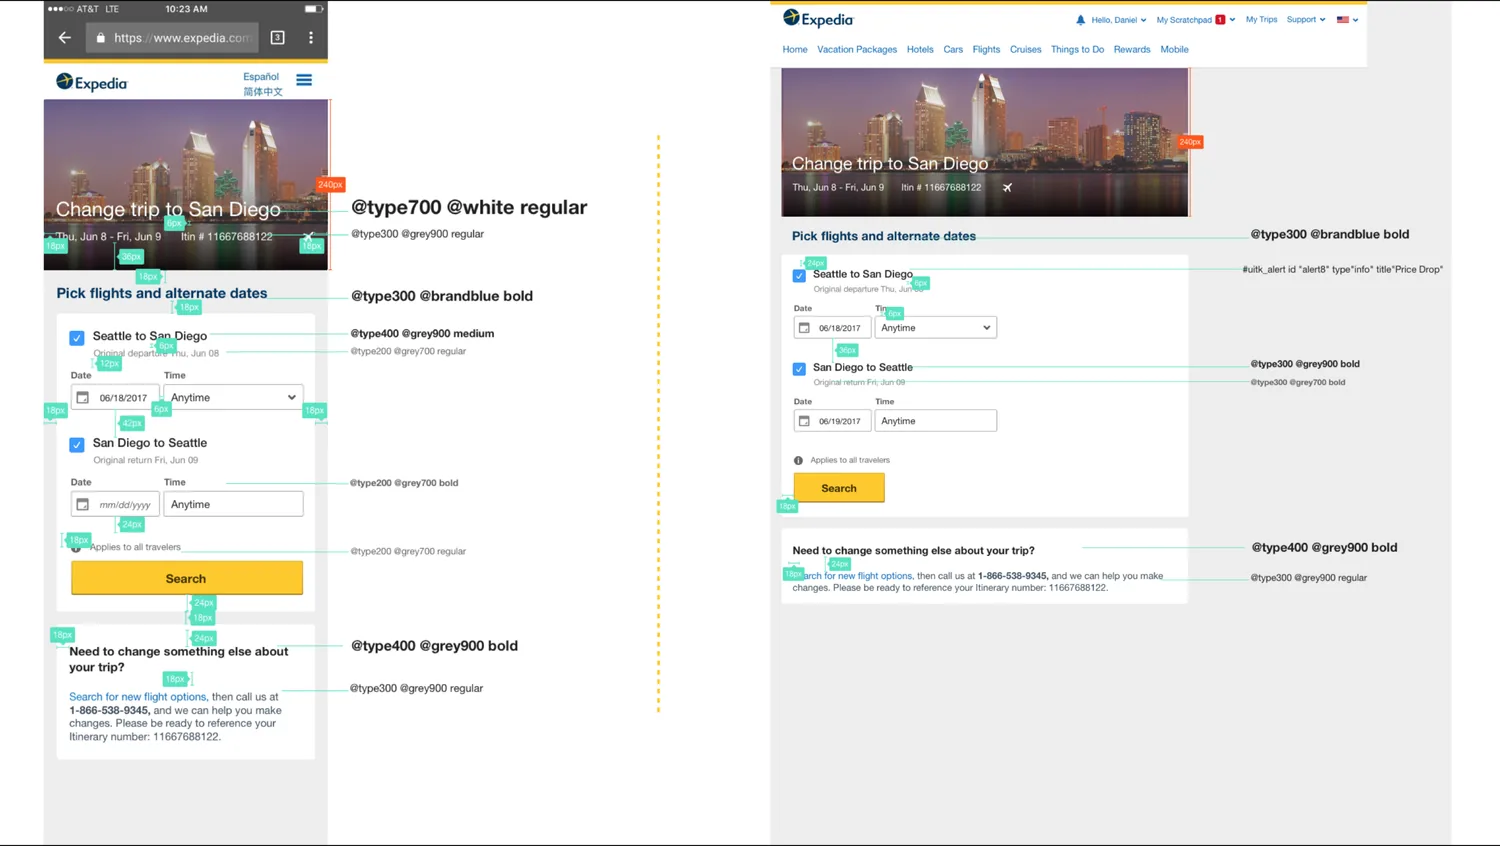Click mobile phone number 1-866-538-9345
Image resolution: width=1500 pixels, height=846 pixels.
coord(109,710)
